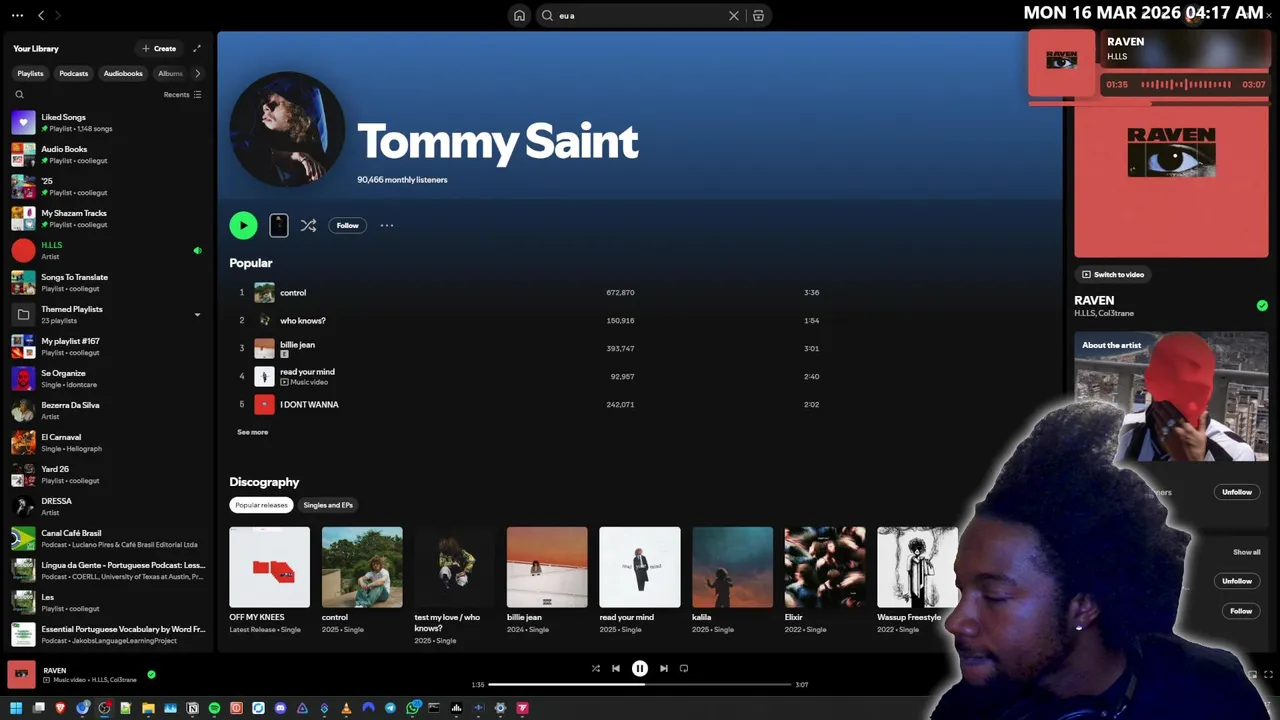This screenshot has height=720, width=1280.
Task: Skip to previous track in player bar
Action: [616, 668]
